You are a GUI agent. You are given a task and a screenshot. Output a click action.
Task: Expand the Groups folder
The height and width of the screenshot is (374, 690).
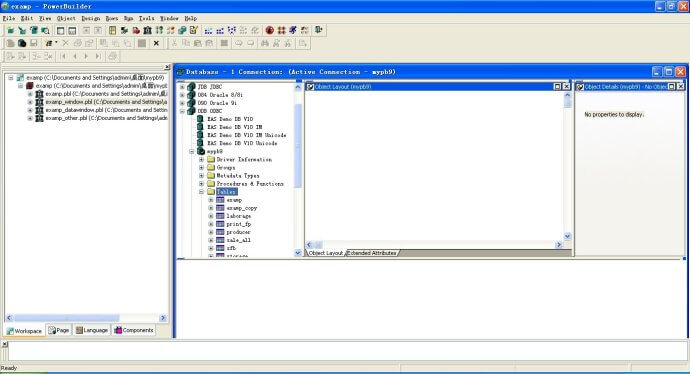coord(202,168)
